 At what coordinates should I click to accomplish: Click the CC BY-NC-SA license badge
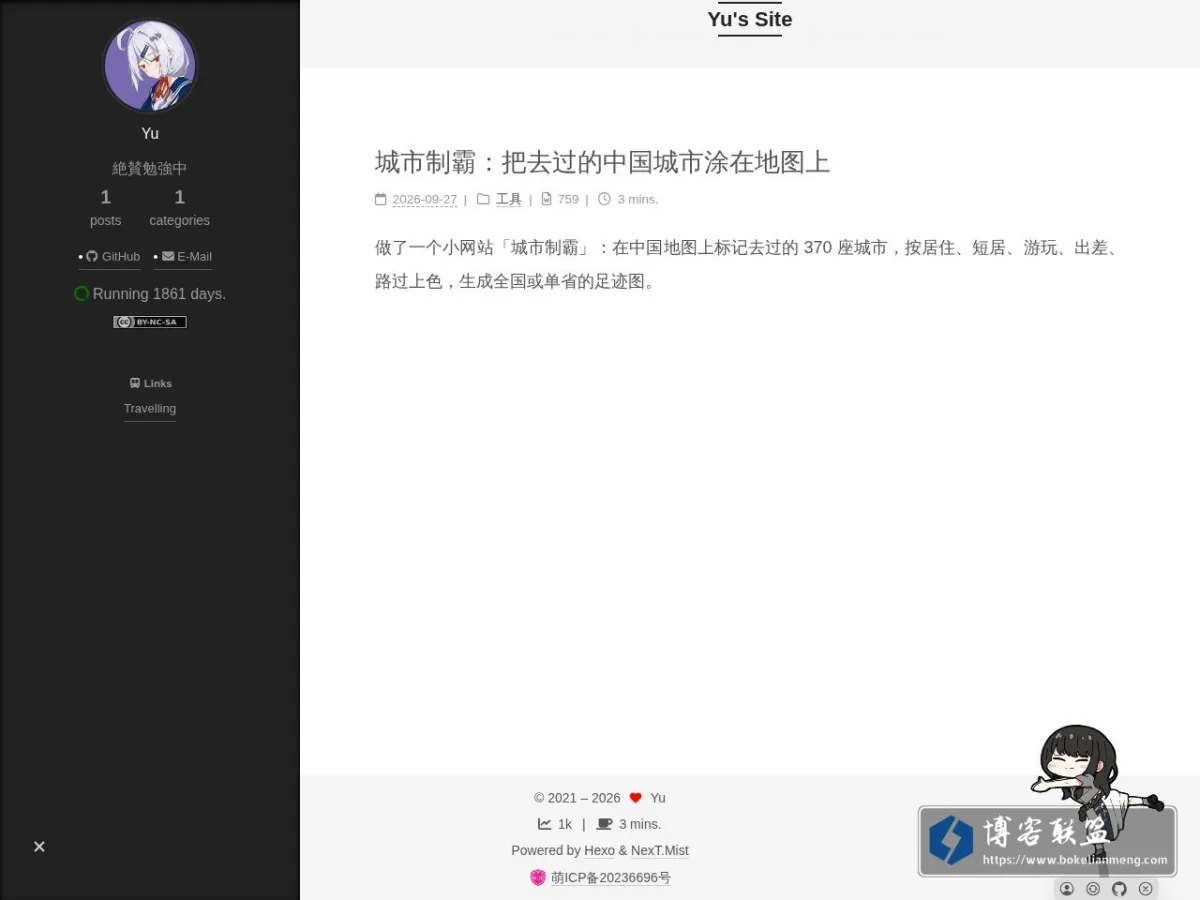(150, 322)
